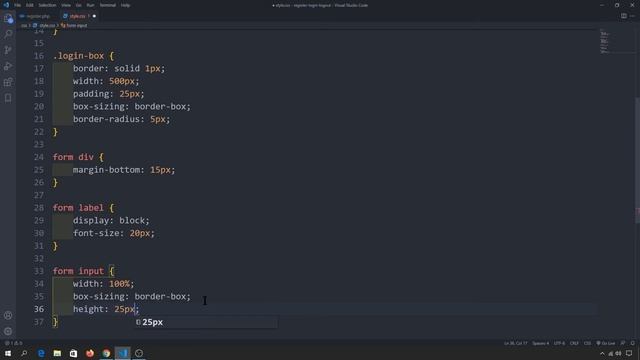Viewport: 640px width, 360px height.
Task: Open the File menu
Action: (18, 5)
